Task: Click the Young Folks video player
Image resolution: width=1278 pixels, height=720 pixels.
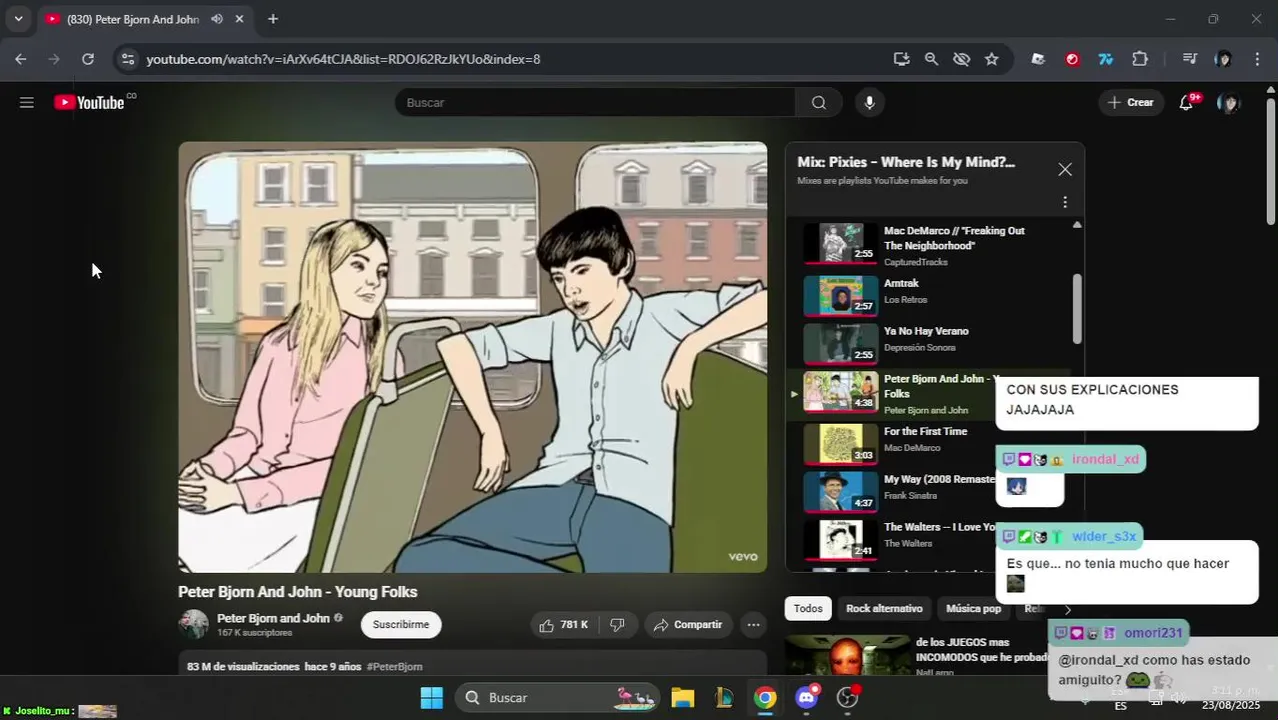Action: click(x=473, y=357)
